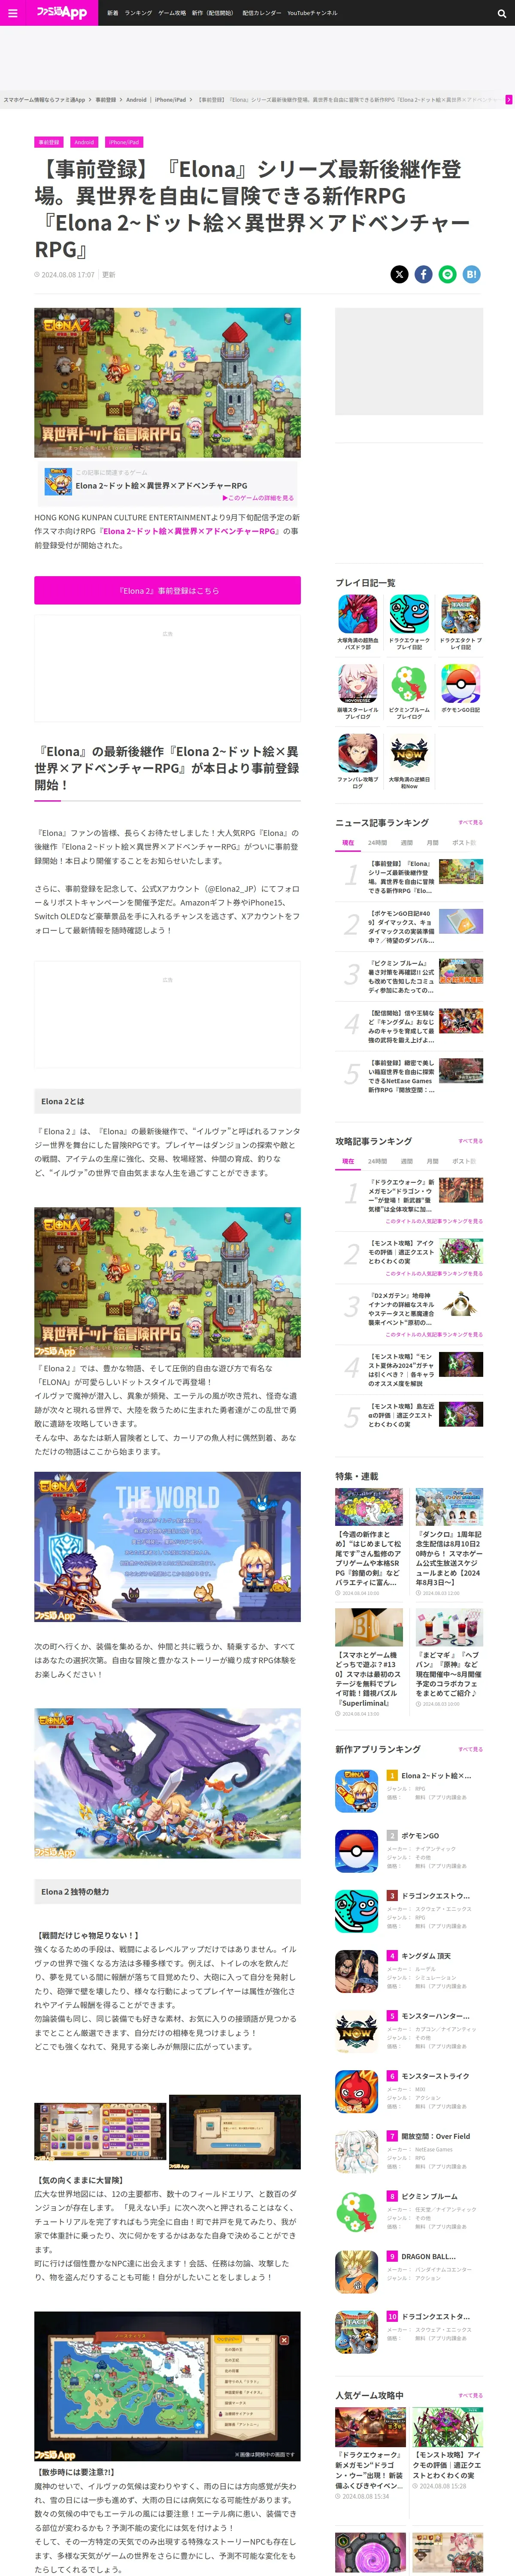Open 配信カレンダー in the top navigation
Screen dimensions: 515x2576
tap(262, 13)
